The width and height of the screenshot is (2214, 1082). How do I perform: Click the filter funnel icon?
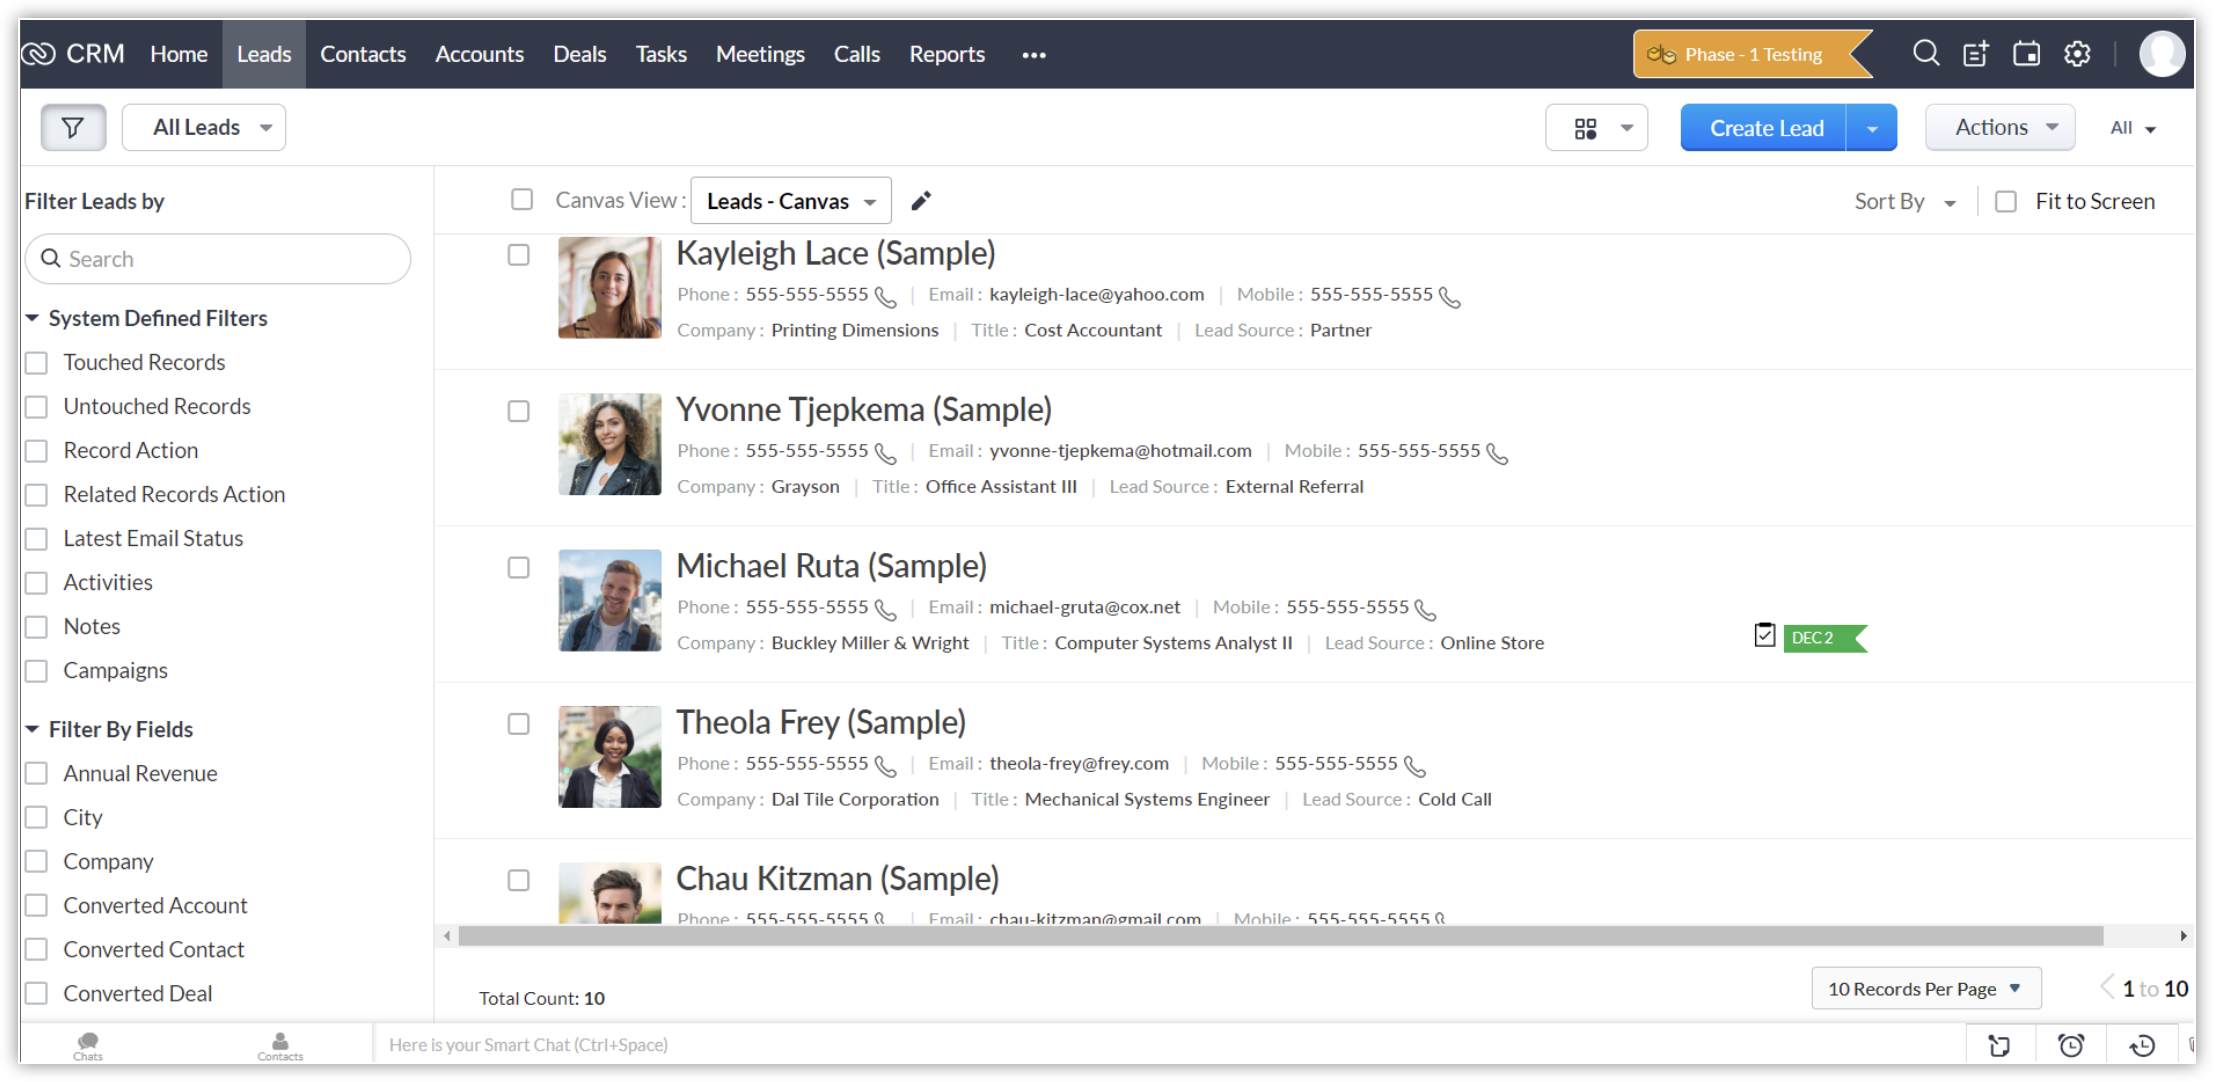(x=73, y=128)
